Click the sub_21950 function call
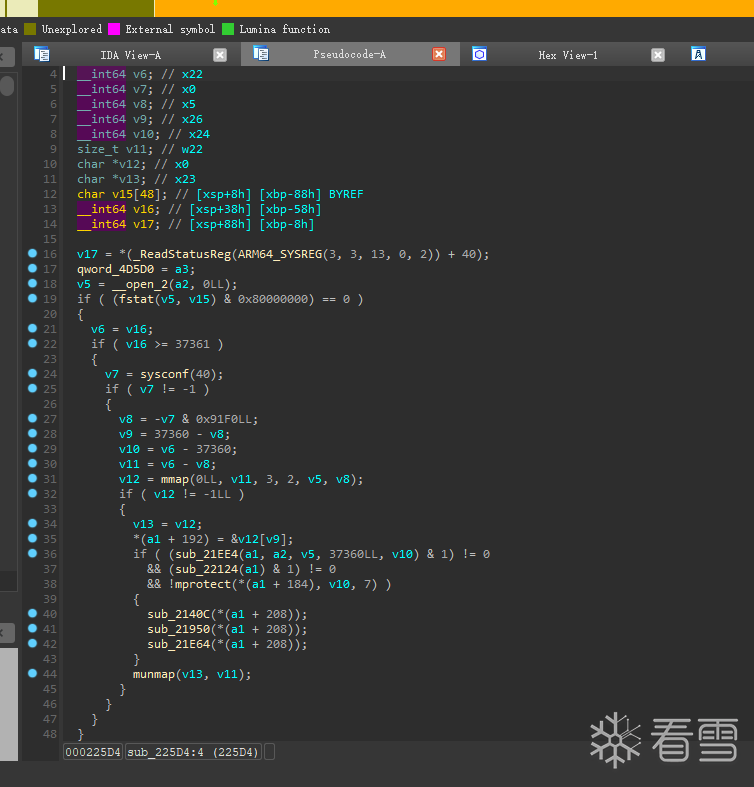The image size is (754, 787). [178, 629]
